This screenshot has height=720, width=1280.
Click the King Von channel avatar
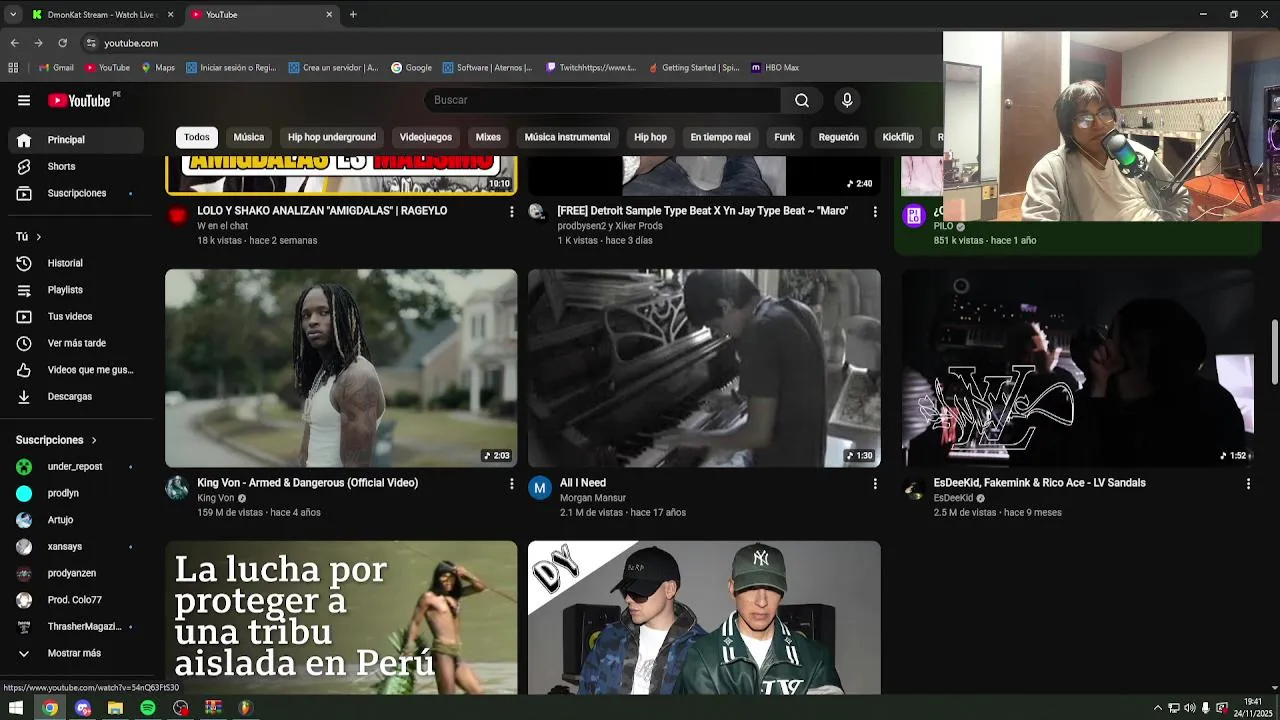coord(177,488)
